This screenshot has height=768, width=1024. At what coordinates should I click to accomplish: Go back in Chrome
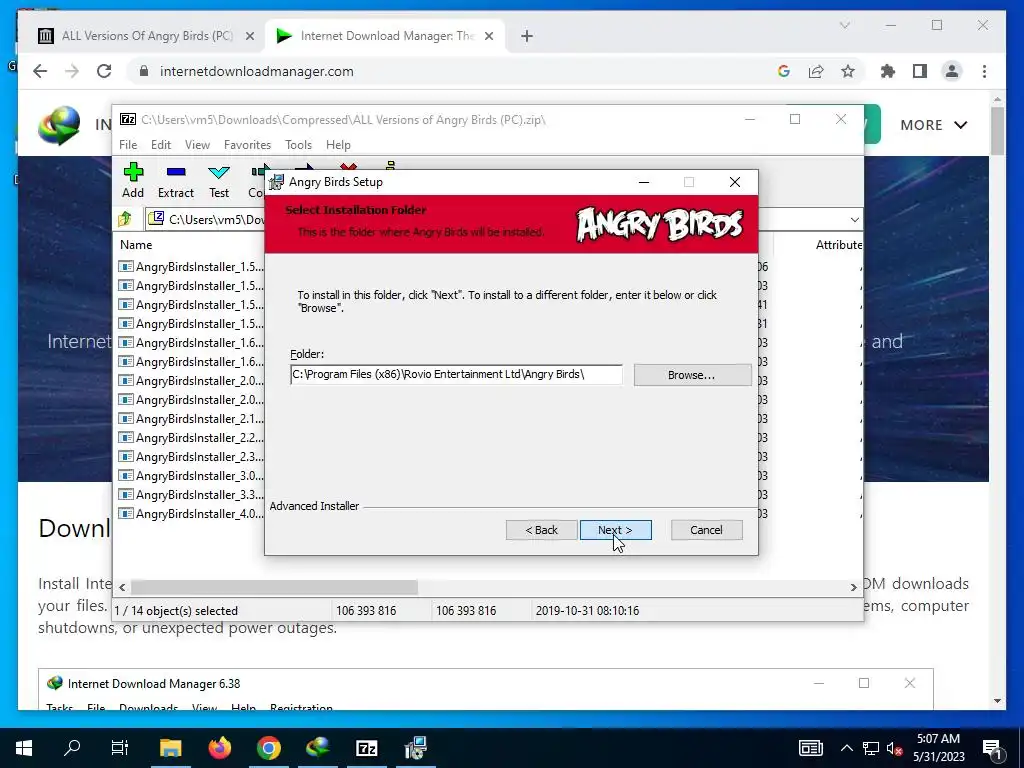pos(40,71)
